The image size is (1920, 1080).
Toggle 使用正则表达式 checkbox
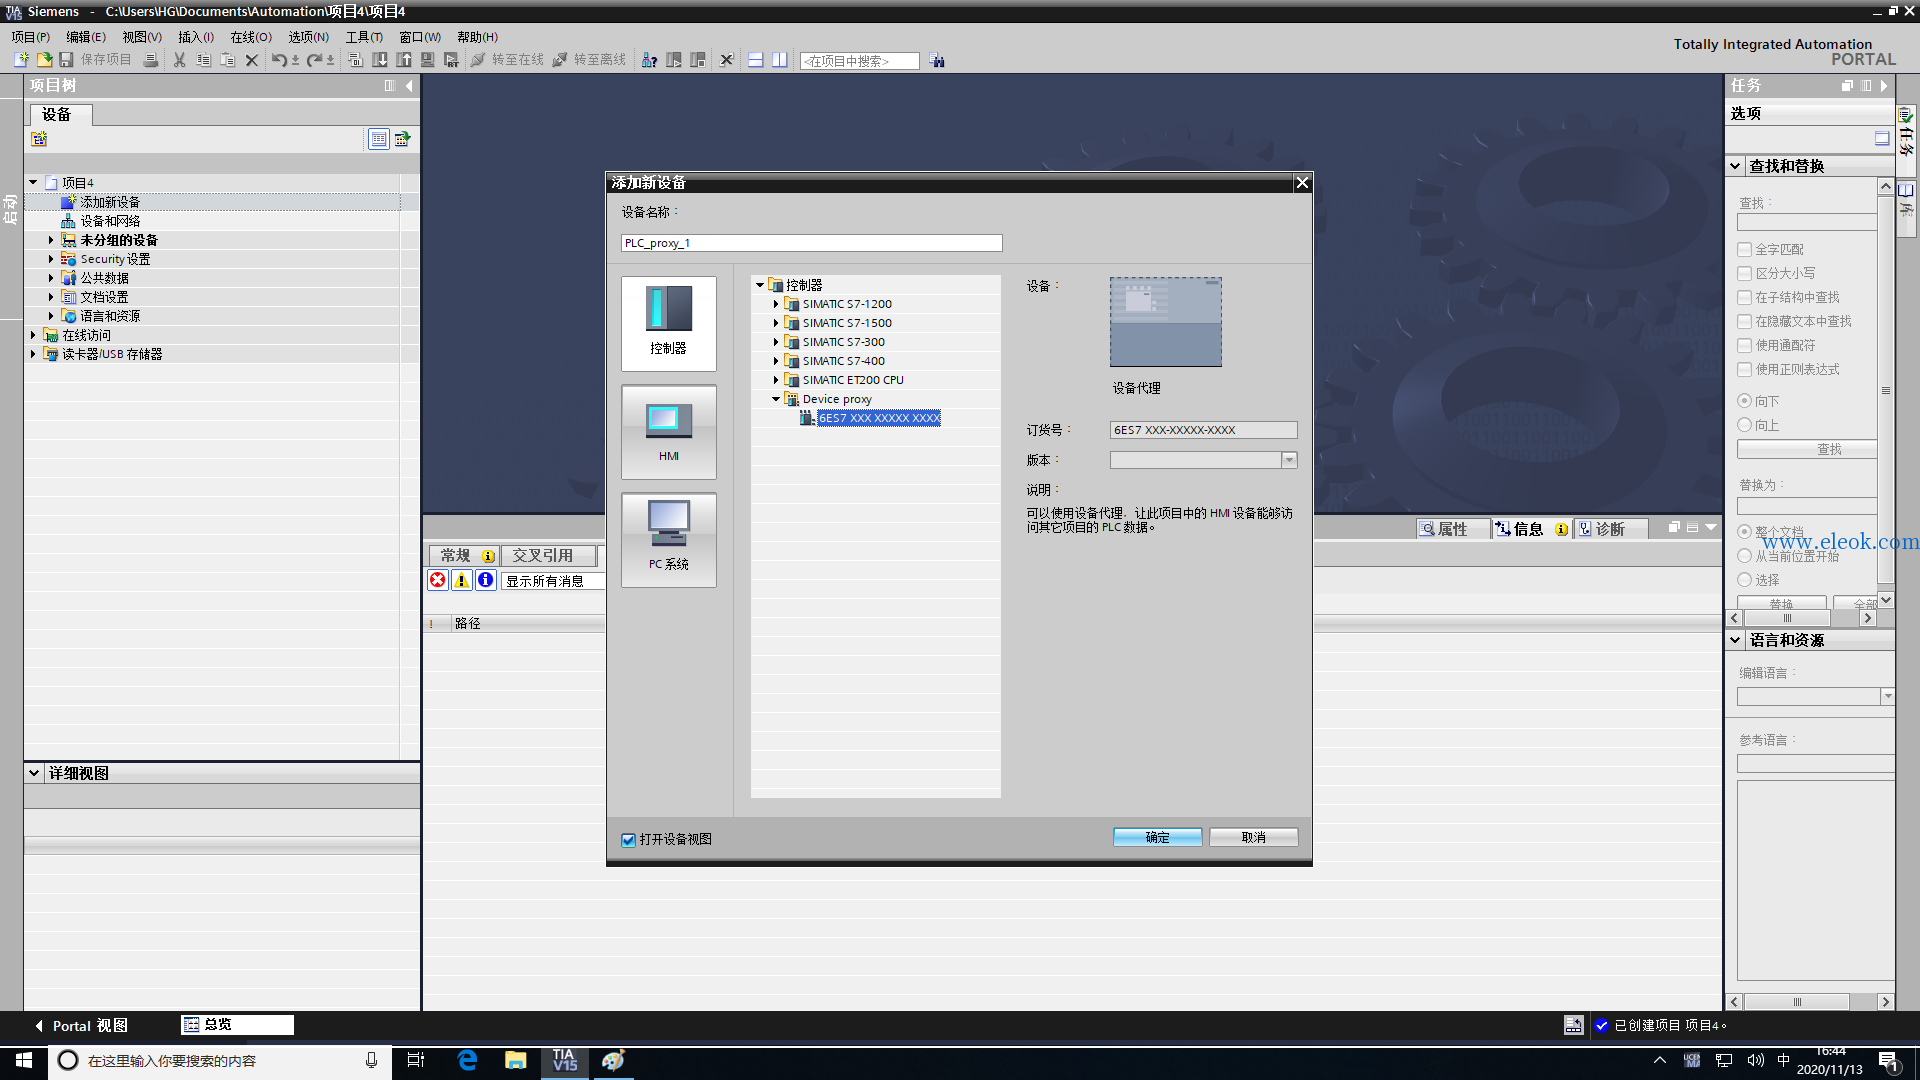point(1745,369)
